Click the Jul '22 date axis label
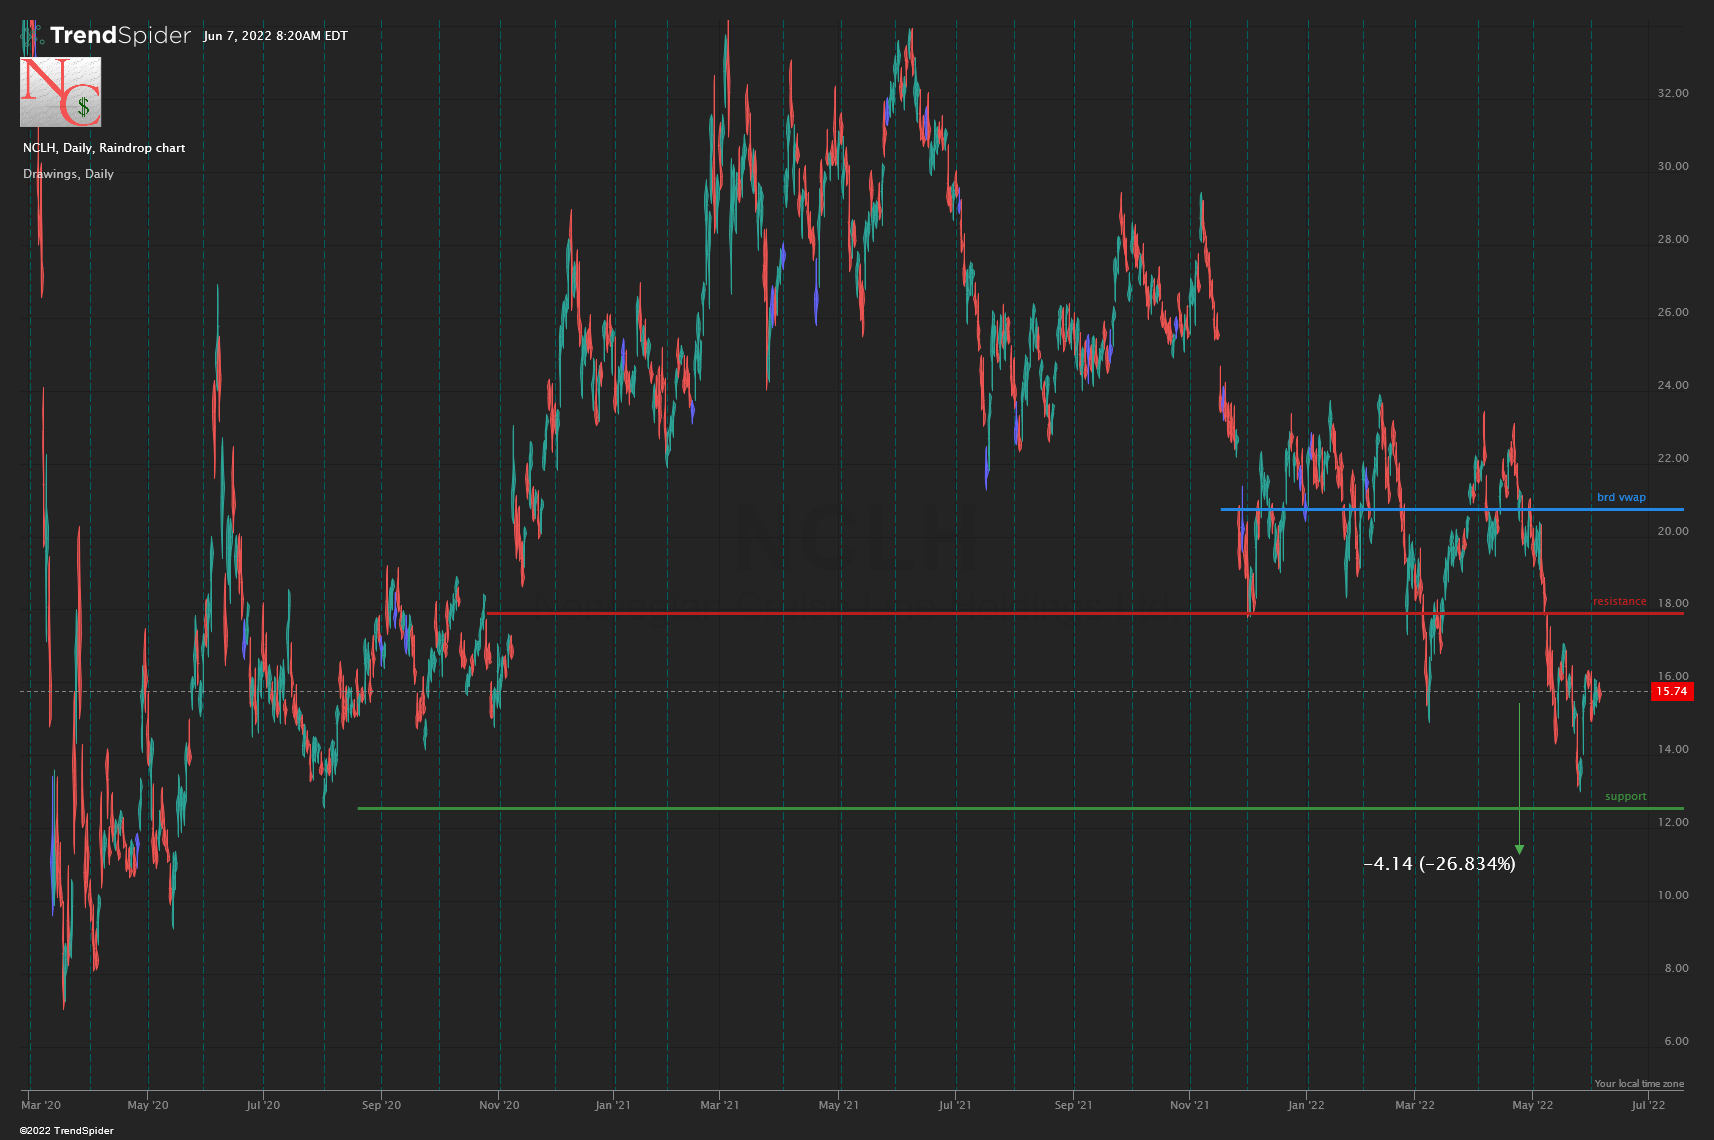 point(1648,1105)
